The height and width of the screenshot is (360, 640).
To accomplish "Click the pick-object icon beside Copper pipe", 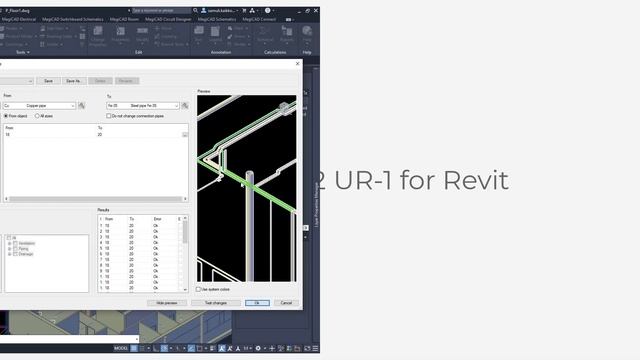I will (82, 106).
